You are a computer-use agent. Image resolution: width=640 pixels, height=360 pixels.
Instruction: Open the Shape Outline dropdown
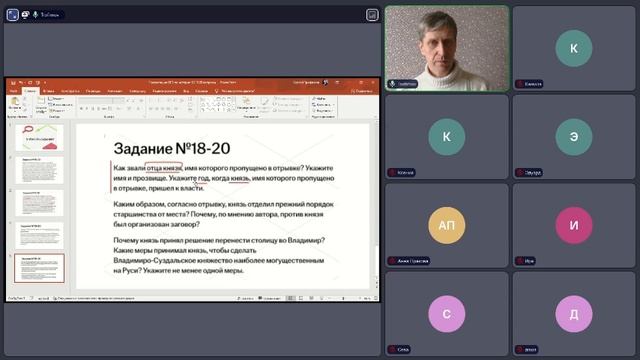click(288, 104)
